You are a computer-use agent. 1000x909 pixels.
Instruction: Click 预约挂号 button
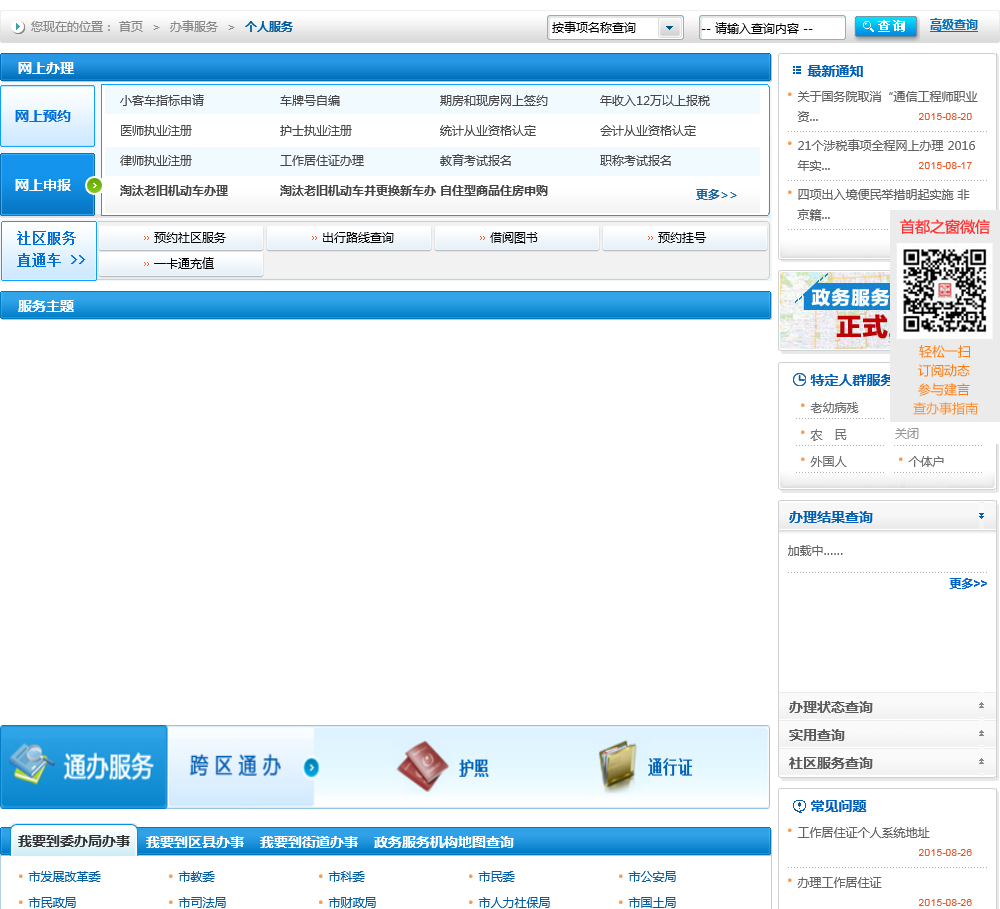685,238
